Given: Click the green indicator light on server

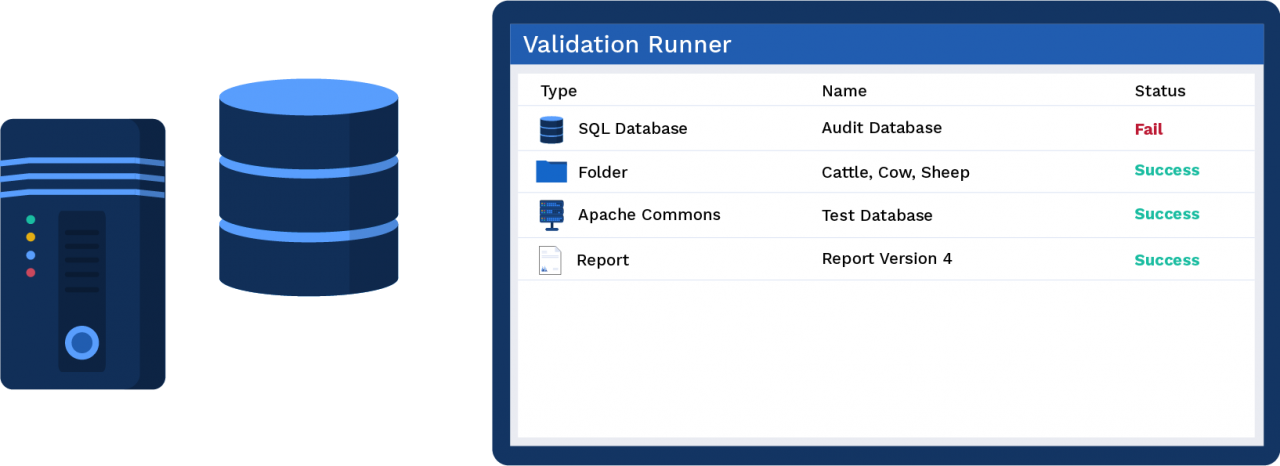Looking at the screenshot, I should (x=30, y=219).
